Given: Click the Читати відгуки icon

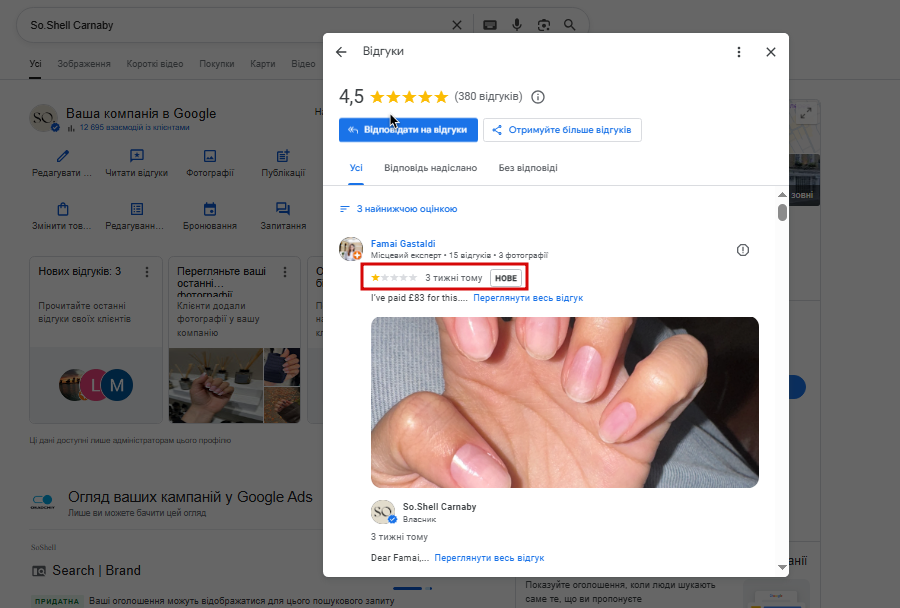Looking at the screenshot, I should pos(137,156).
